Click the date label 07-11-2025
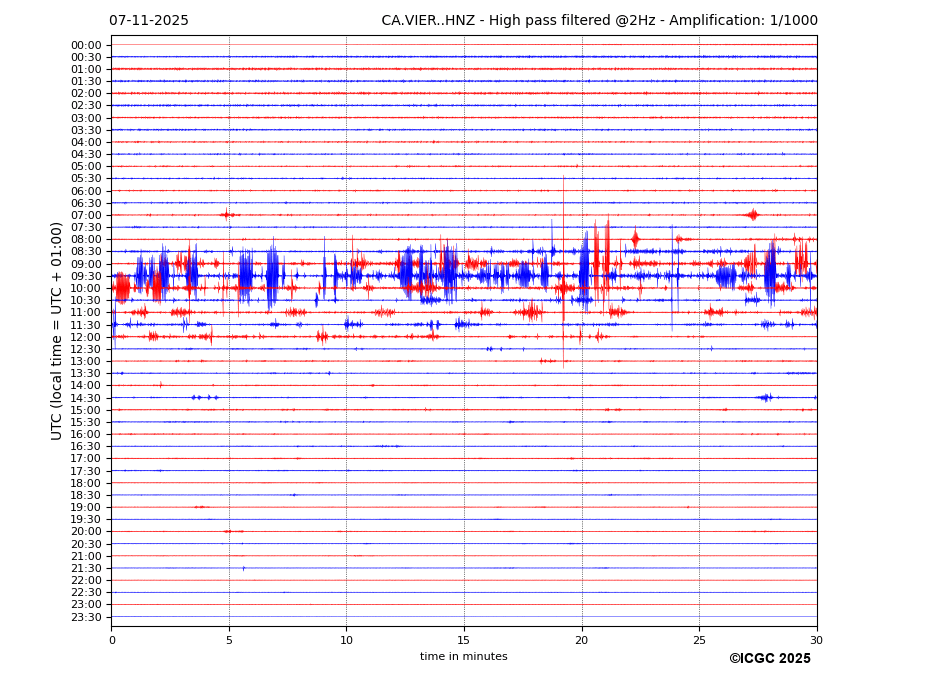This screenshot has height=696, width=927. point(148,20)
